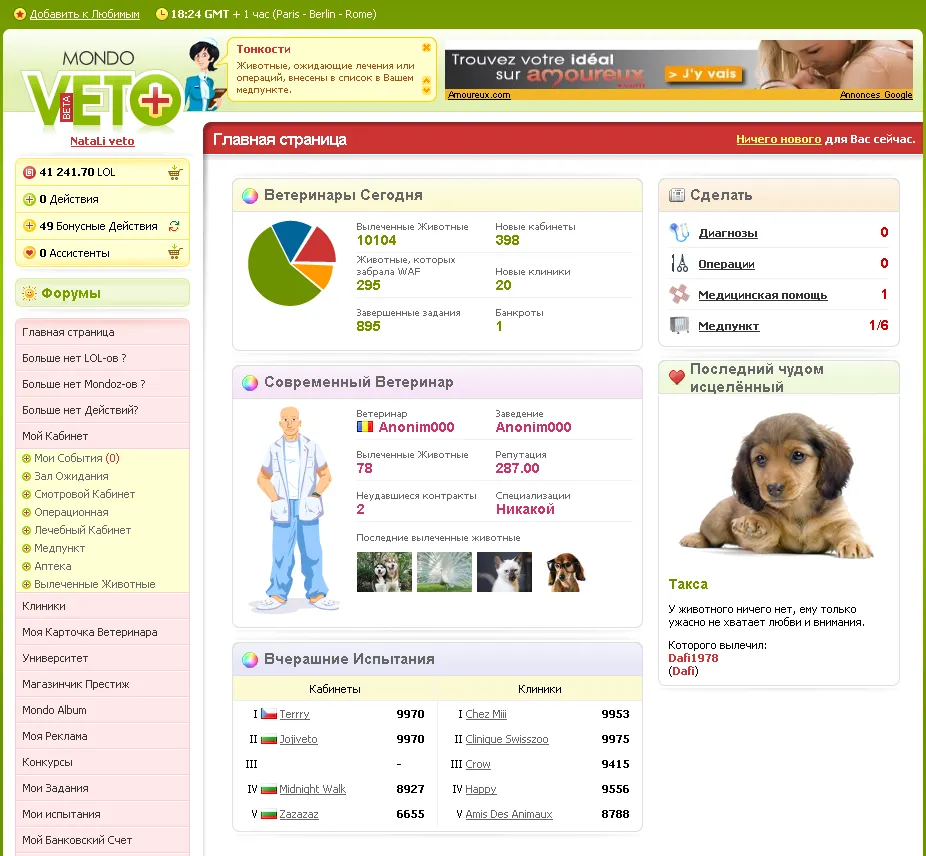Open the NataLi veto profile link
The image size is (926, 856).
pos(102,141)
